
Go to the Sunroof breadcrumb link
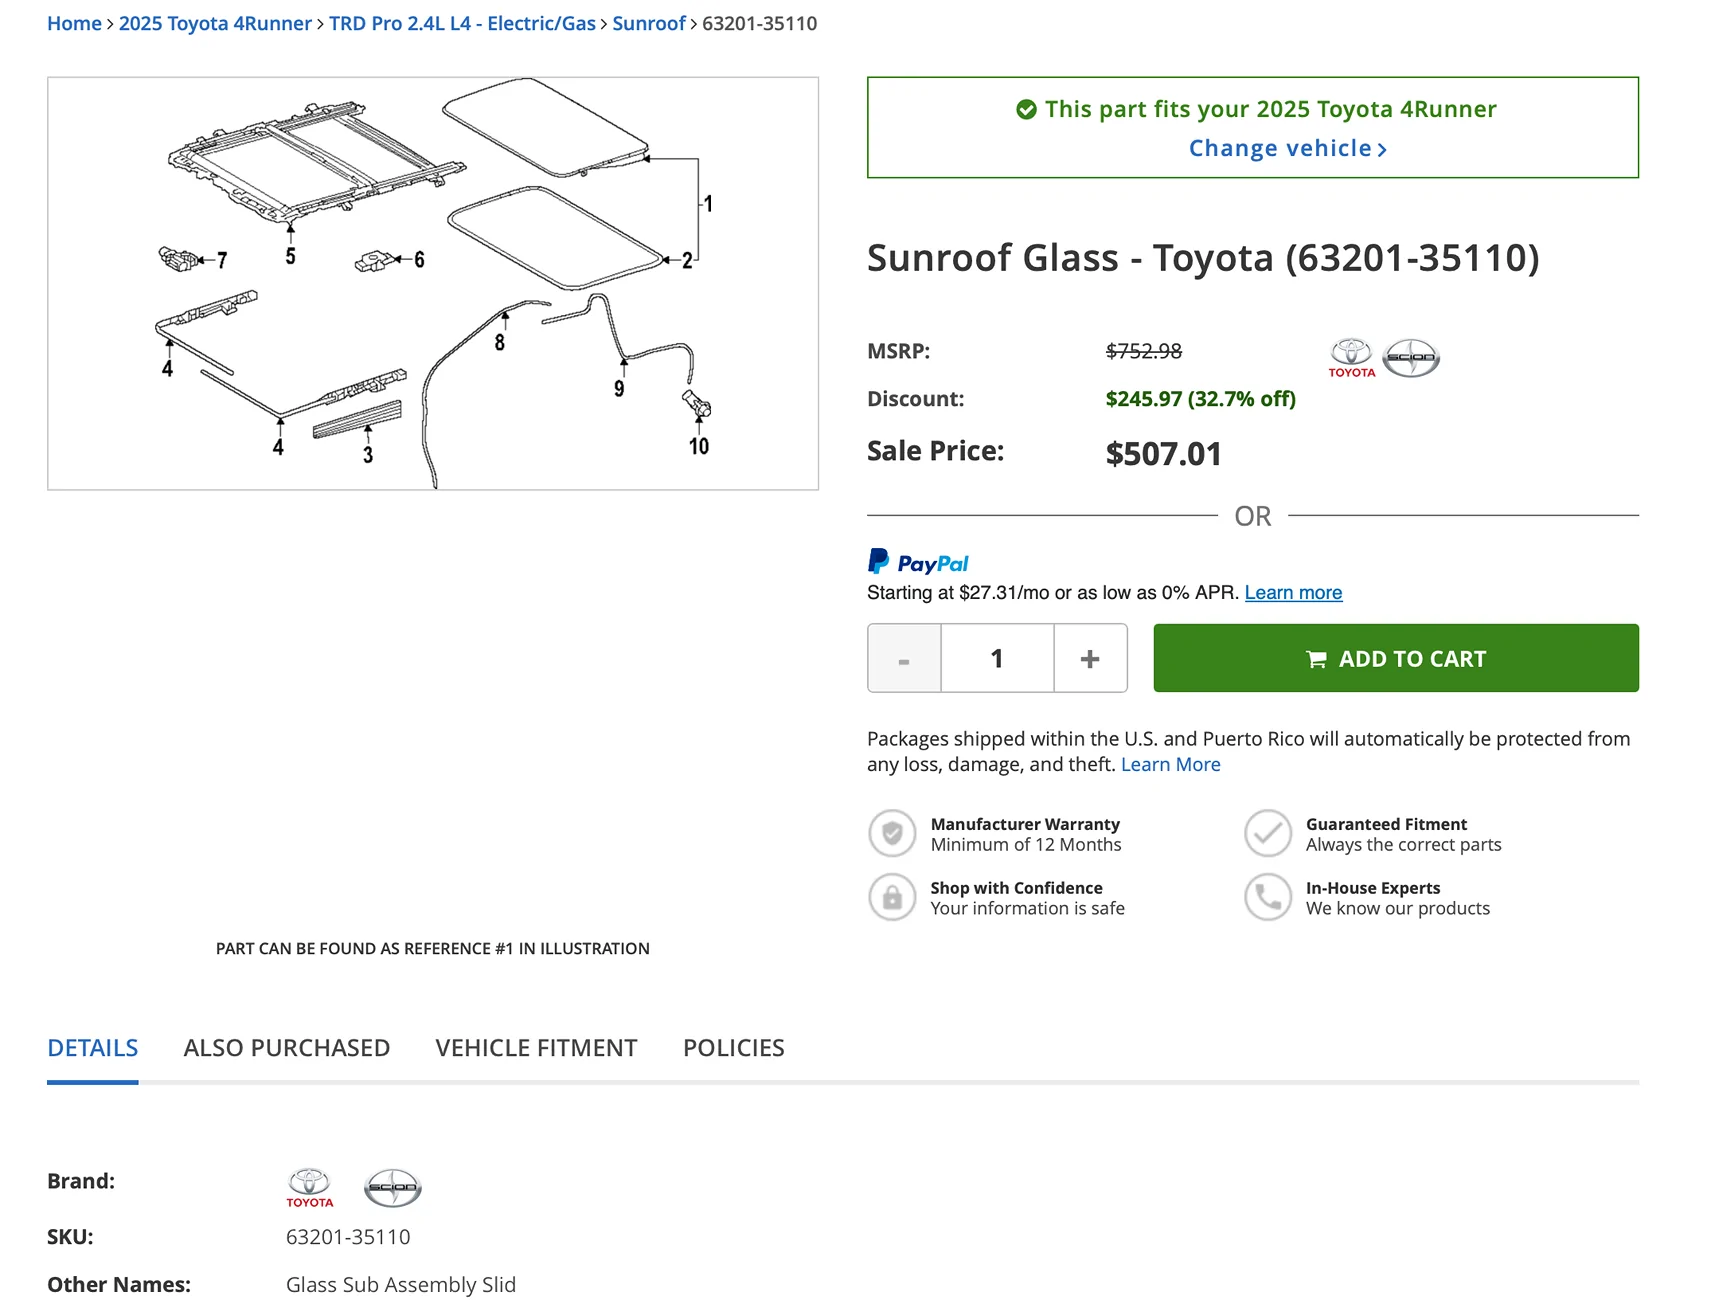tap(648, 23)
